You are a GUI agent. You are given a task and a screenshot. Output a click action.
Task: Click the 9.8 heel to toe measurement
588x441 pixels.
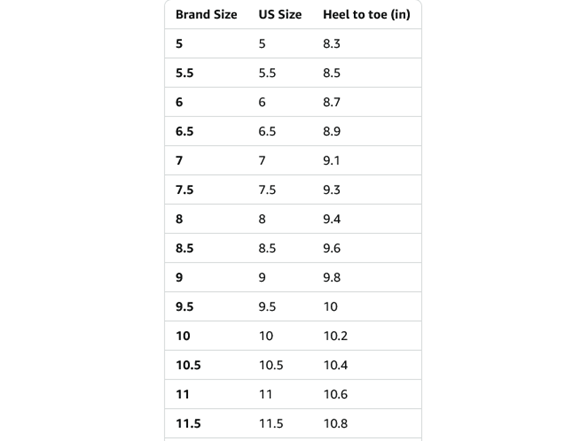[x=332, y=278]
